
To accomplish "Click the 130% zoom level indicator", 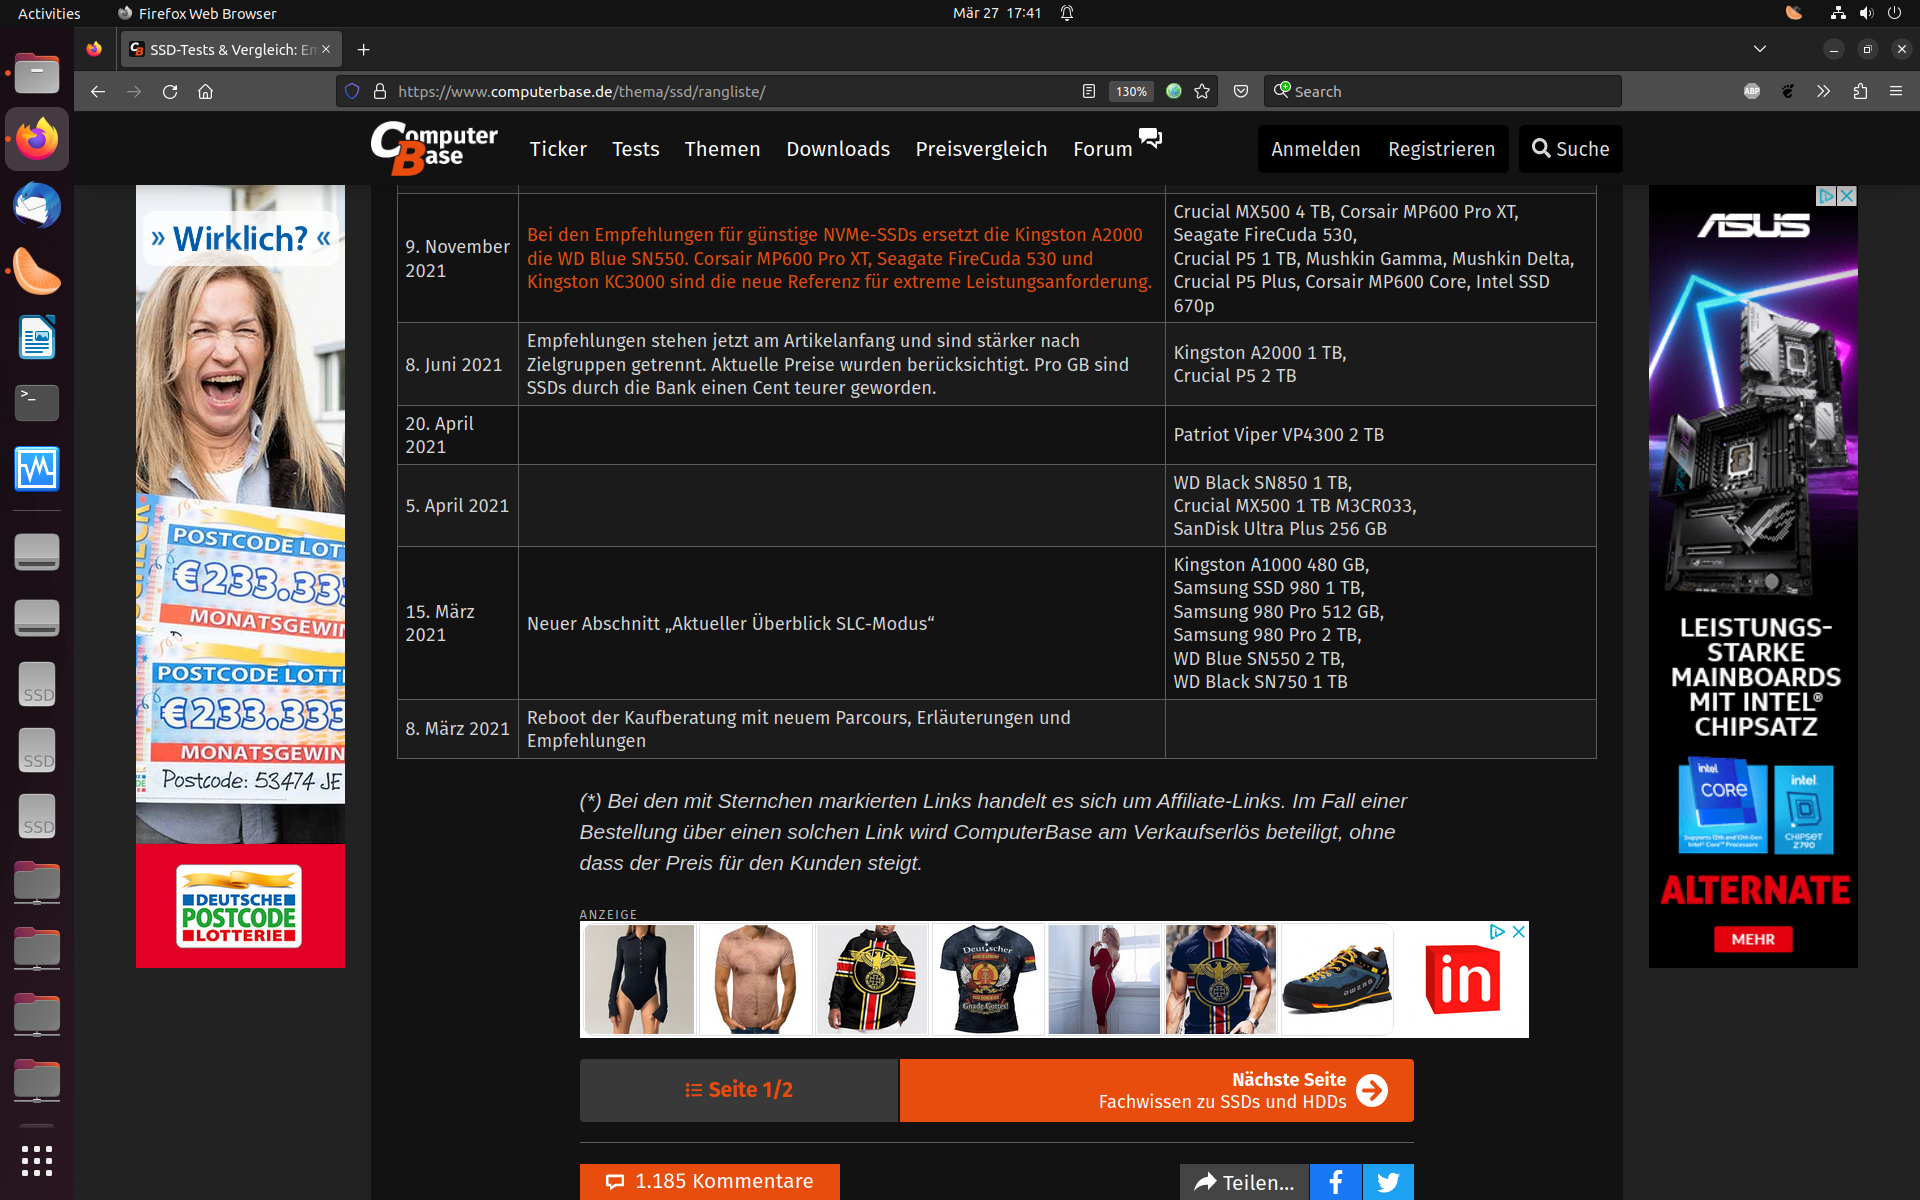I will click(1131, 91).
